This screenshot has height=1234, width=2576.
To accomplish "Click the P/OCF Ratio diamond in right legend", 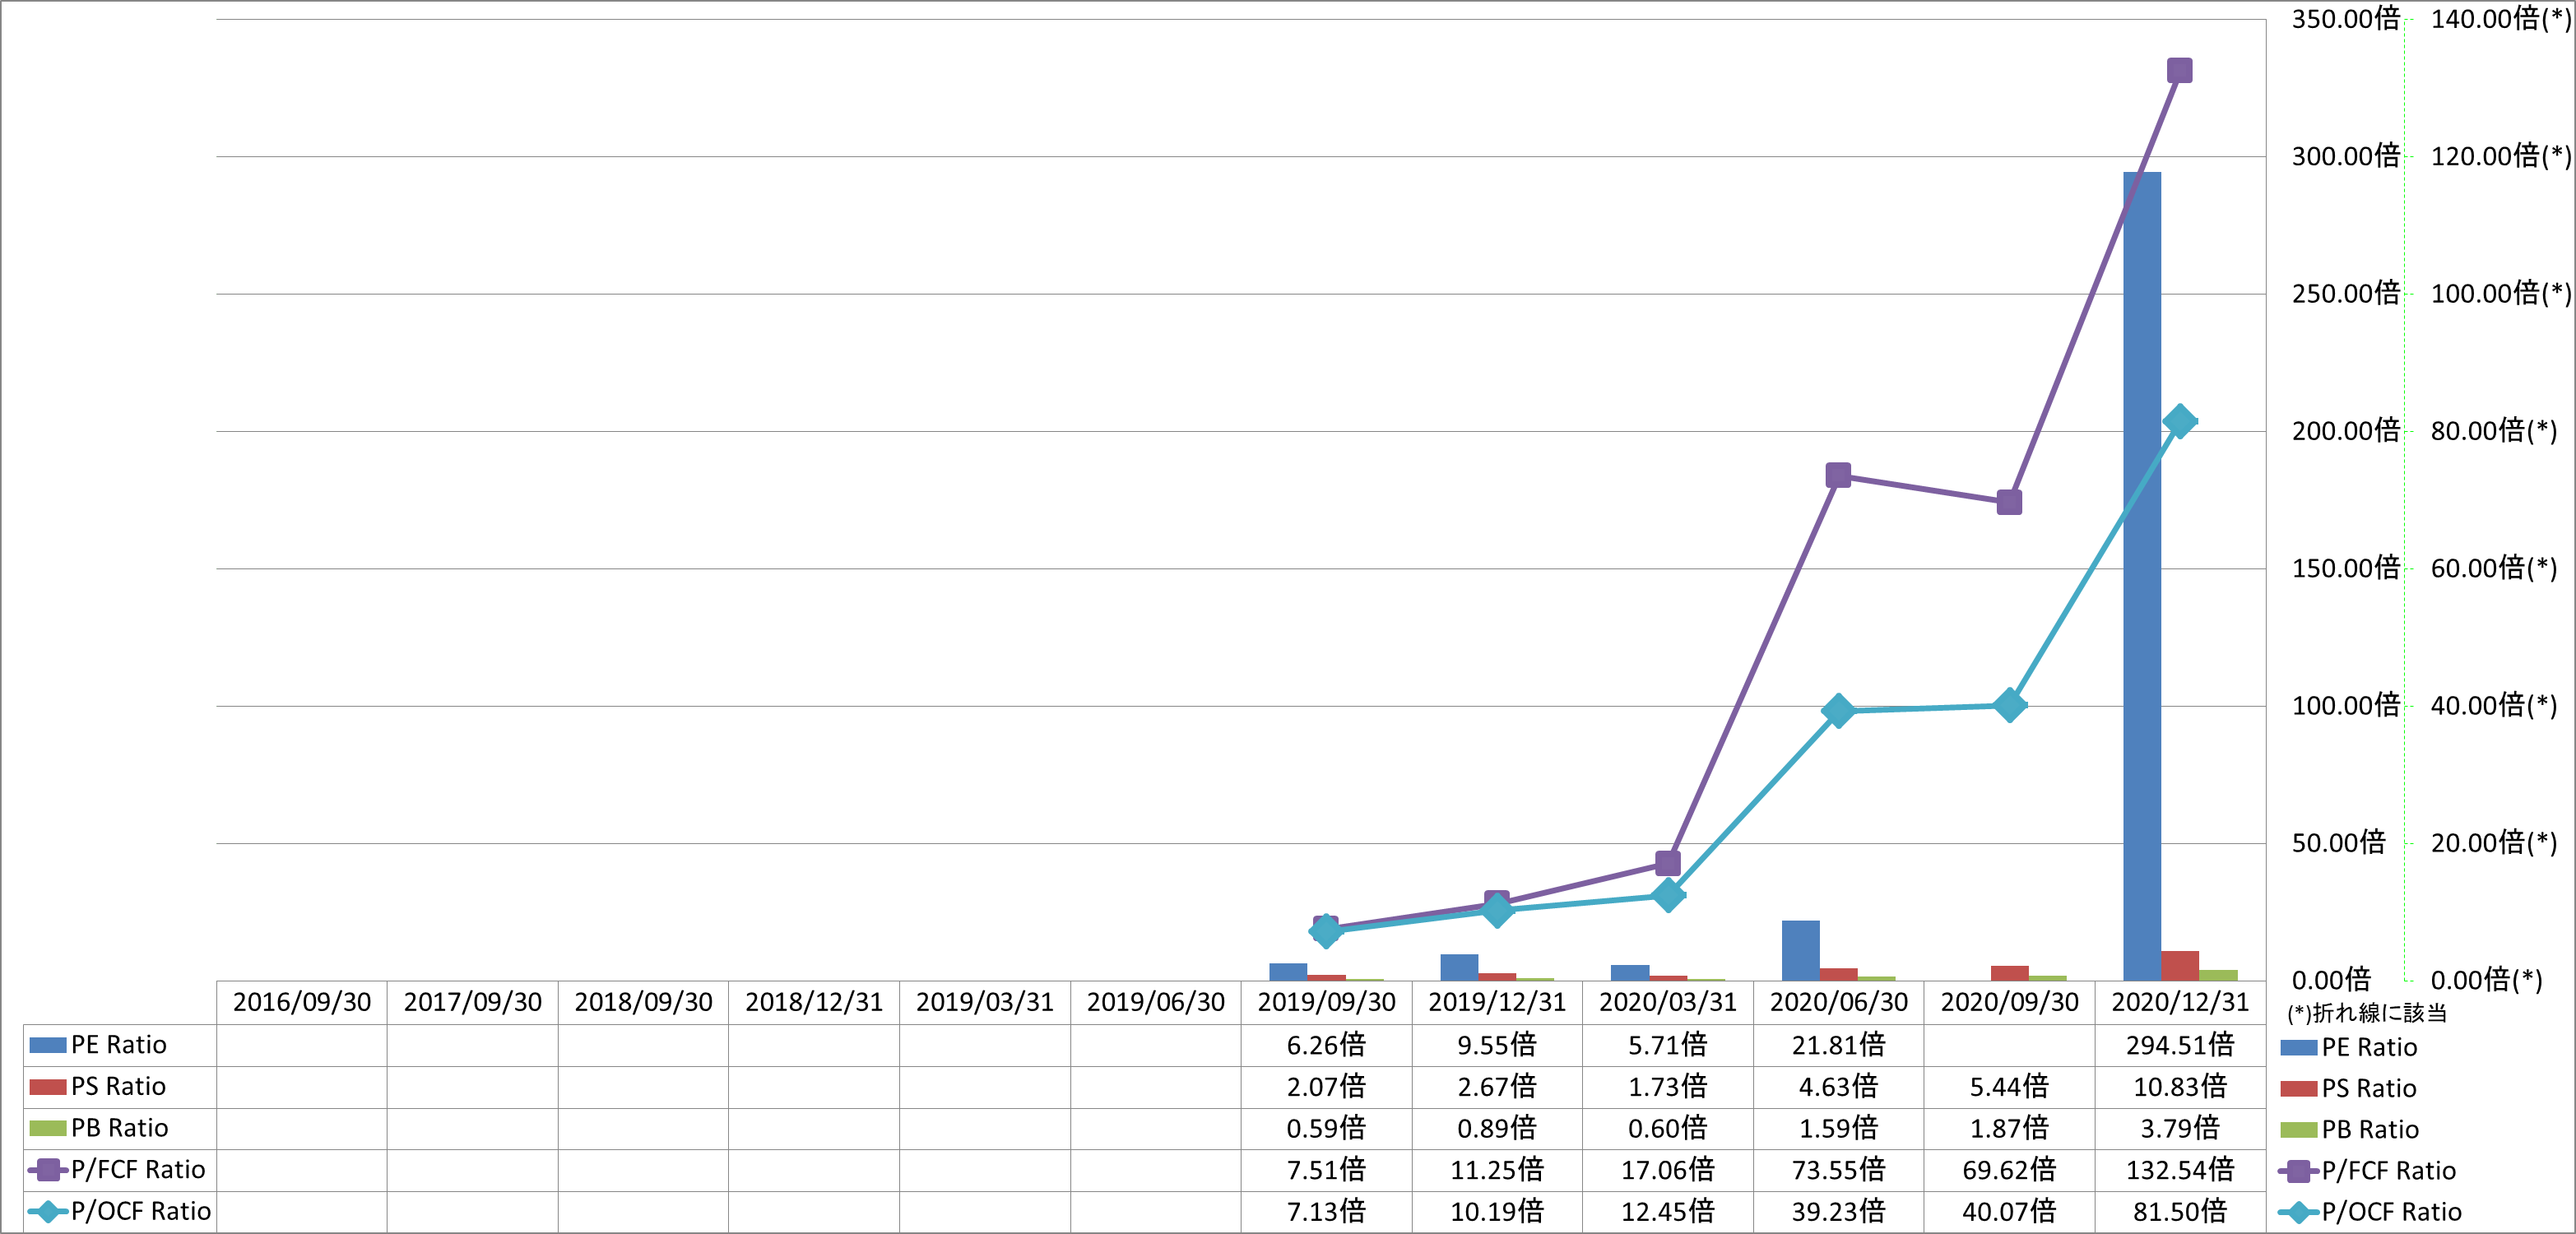I will click(2298, 1213).
